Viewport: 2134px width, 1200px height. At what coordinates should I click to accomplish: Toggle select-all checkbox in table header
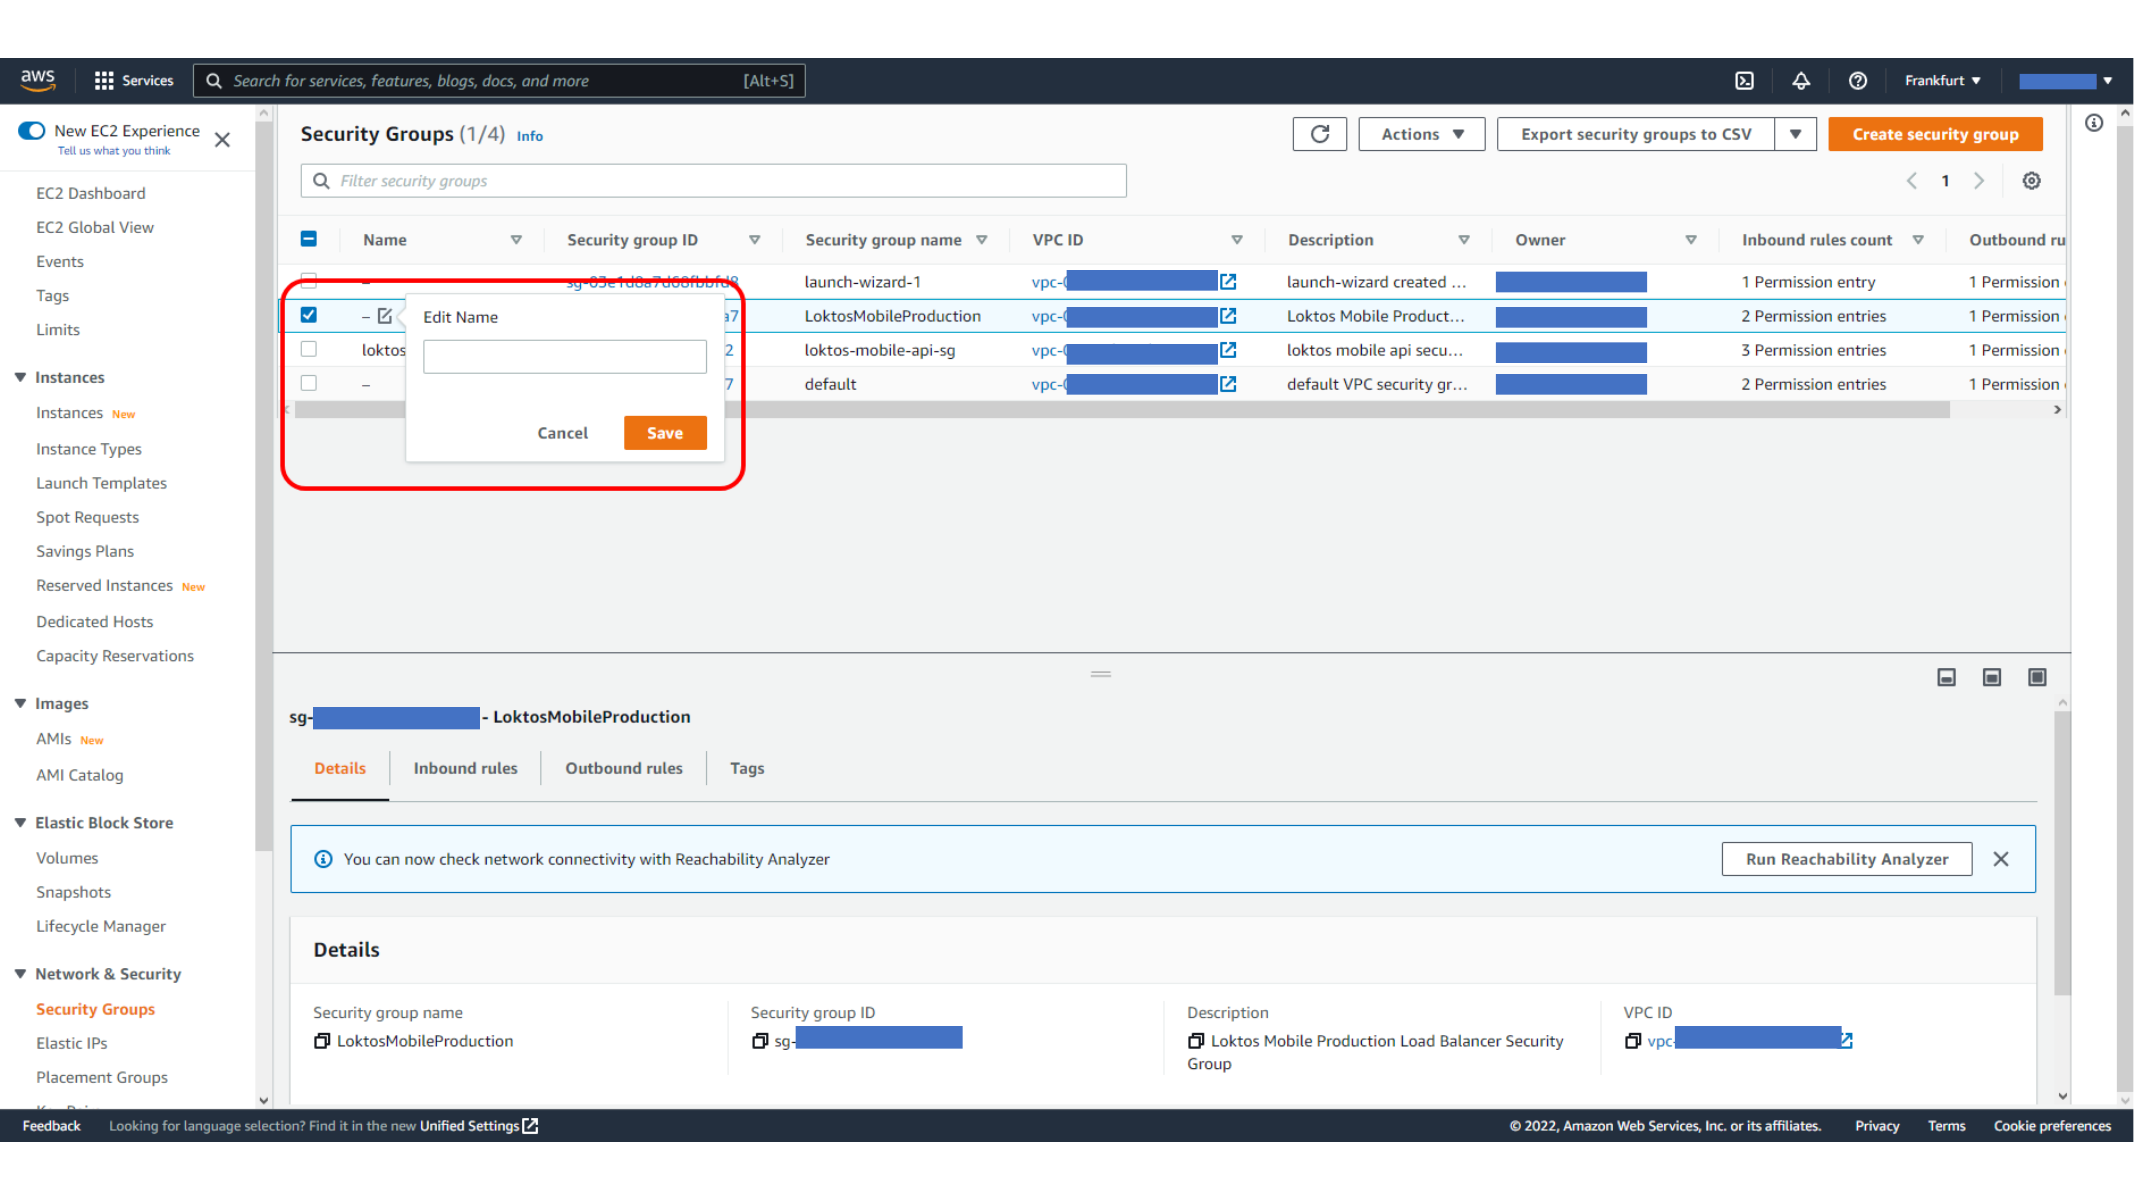tap(309, 239)
